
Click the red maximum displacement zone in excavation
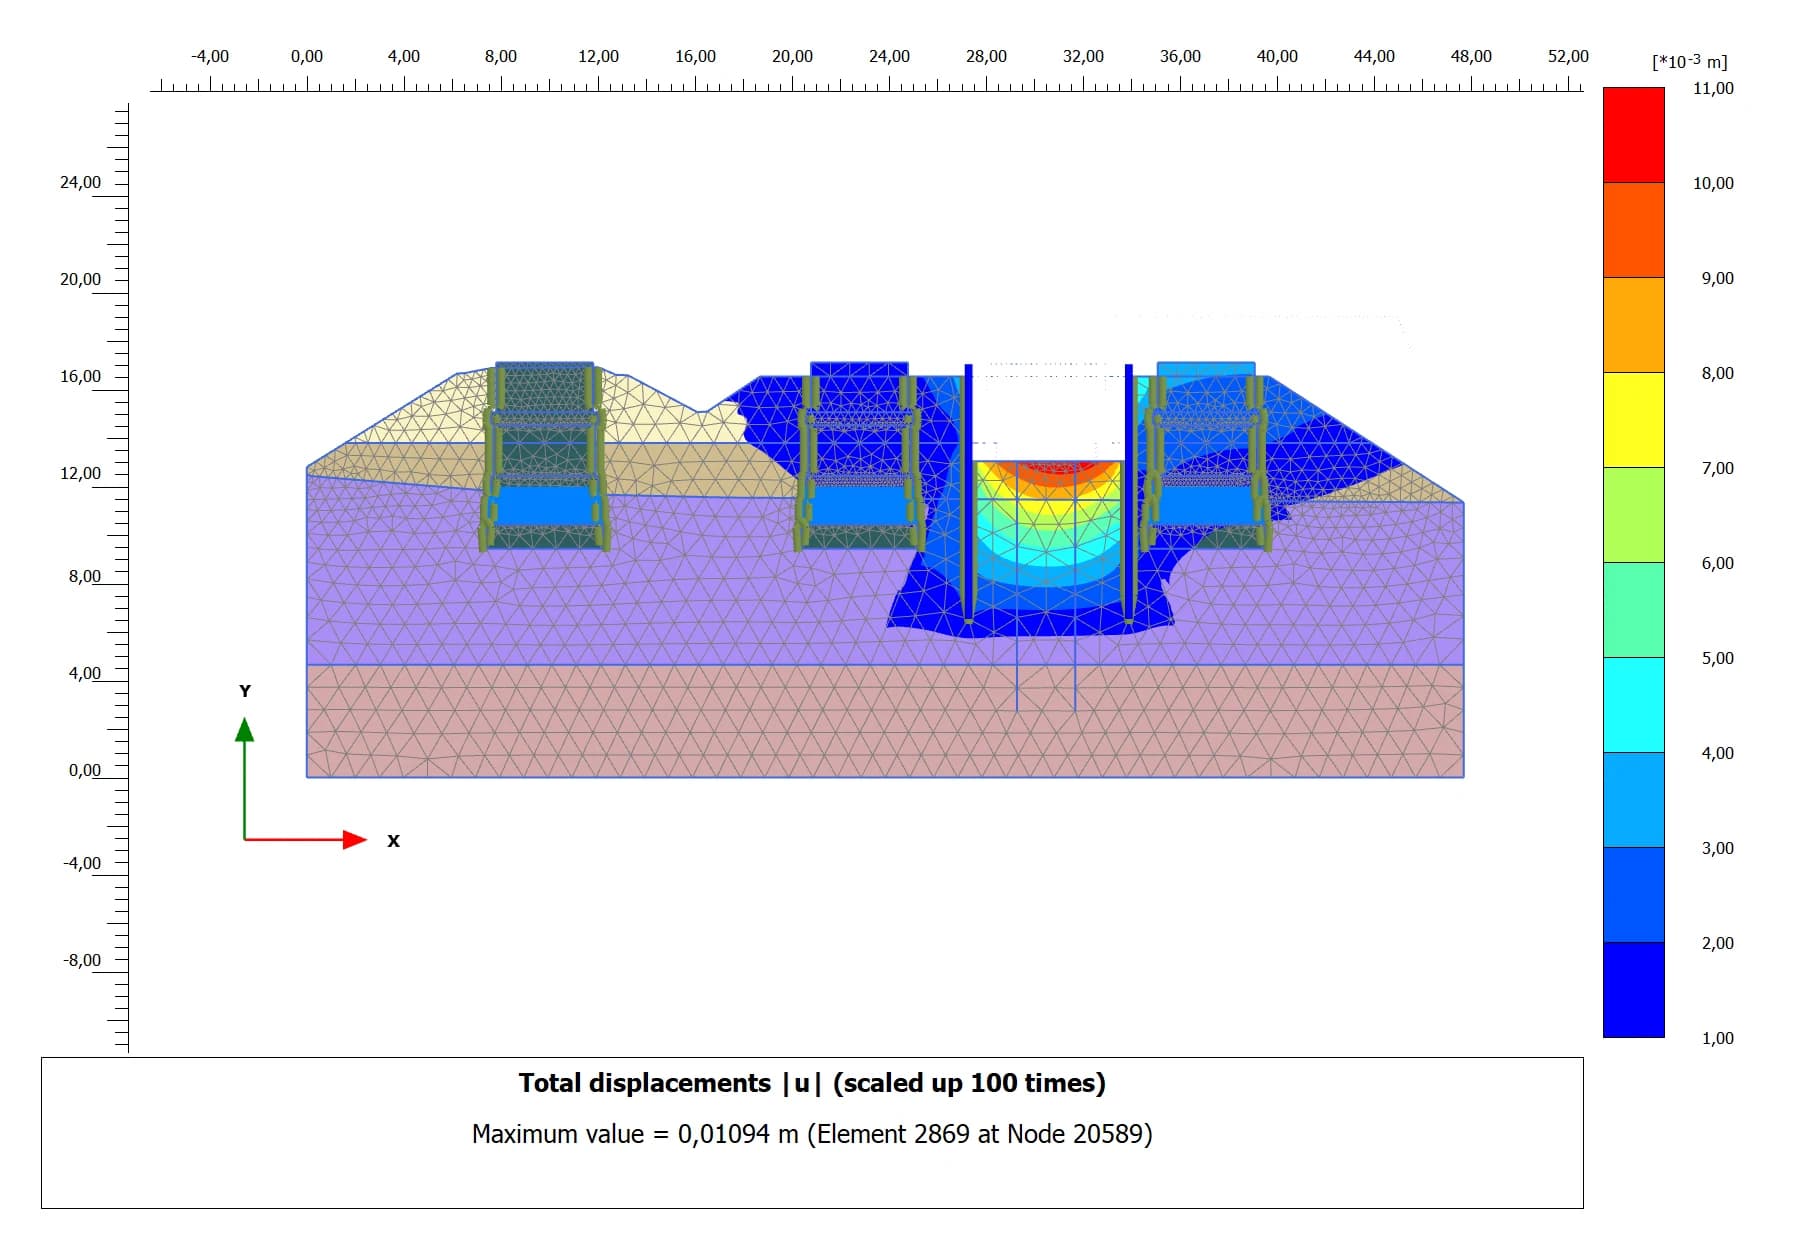(1048, 468)
